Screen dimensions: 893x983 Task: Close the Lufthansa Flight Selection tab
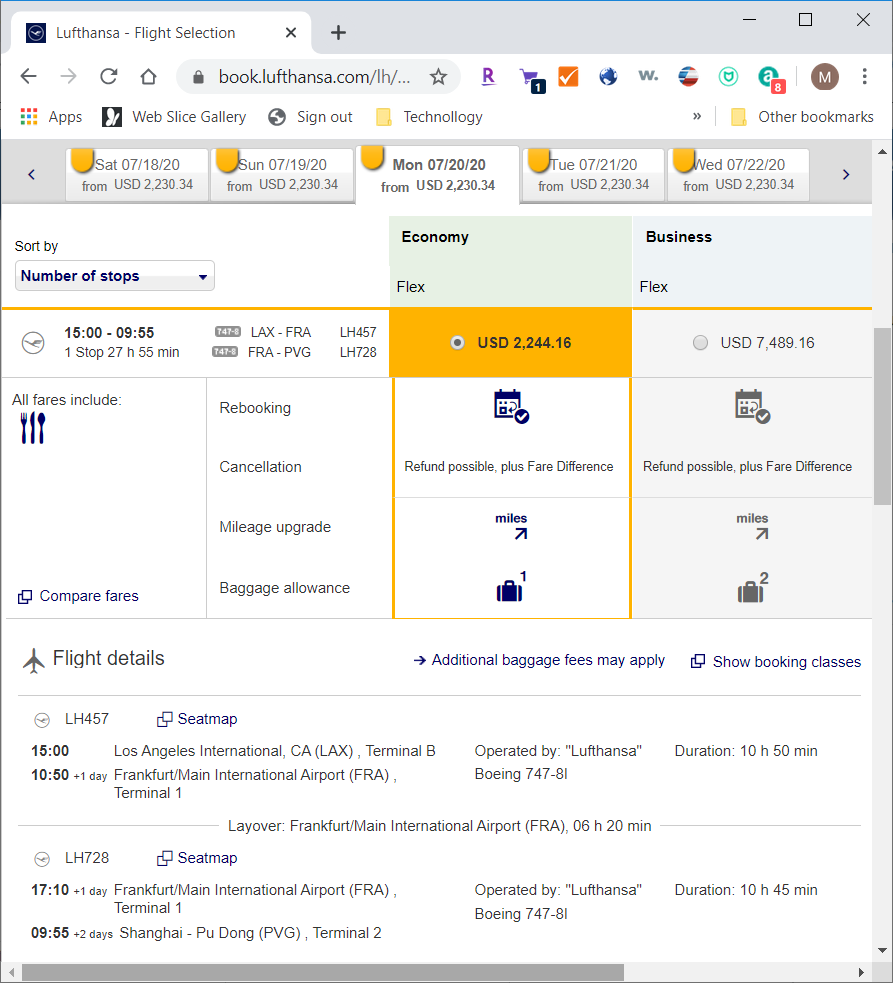pos(291,33)
